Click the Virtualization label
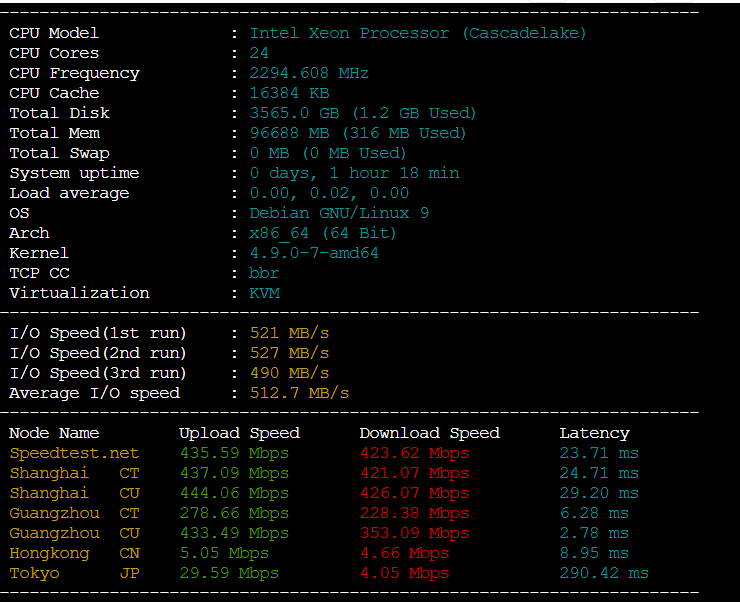740x602 pixels. (79, 293)
